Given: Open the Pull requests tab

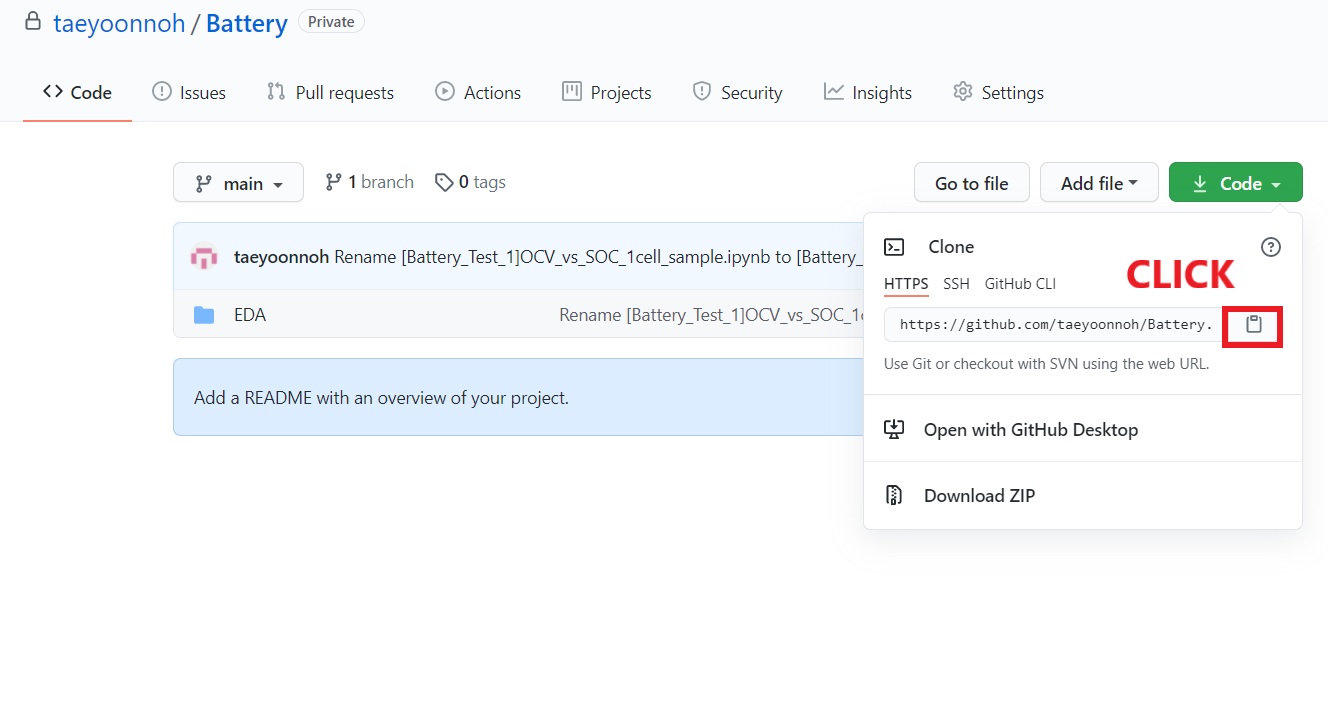Looking at the screenshot, I should pyautogui.click(x=330, y=92).
